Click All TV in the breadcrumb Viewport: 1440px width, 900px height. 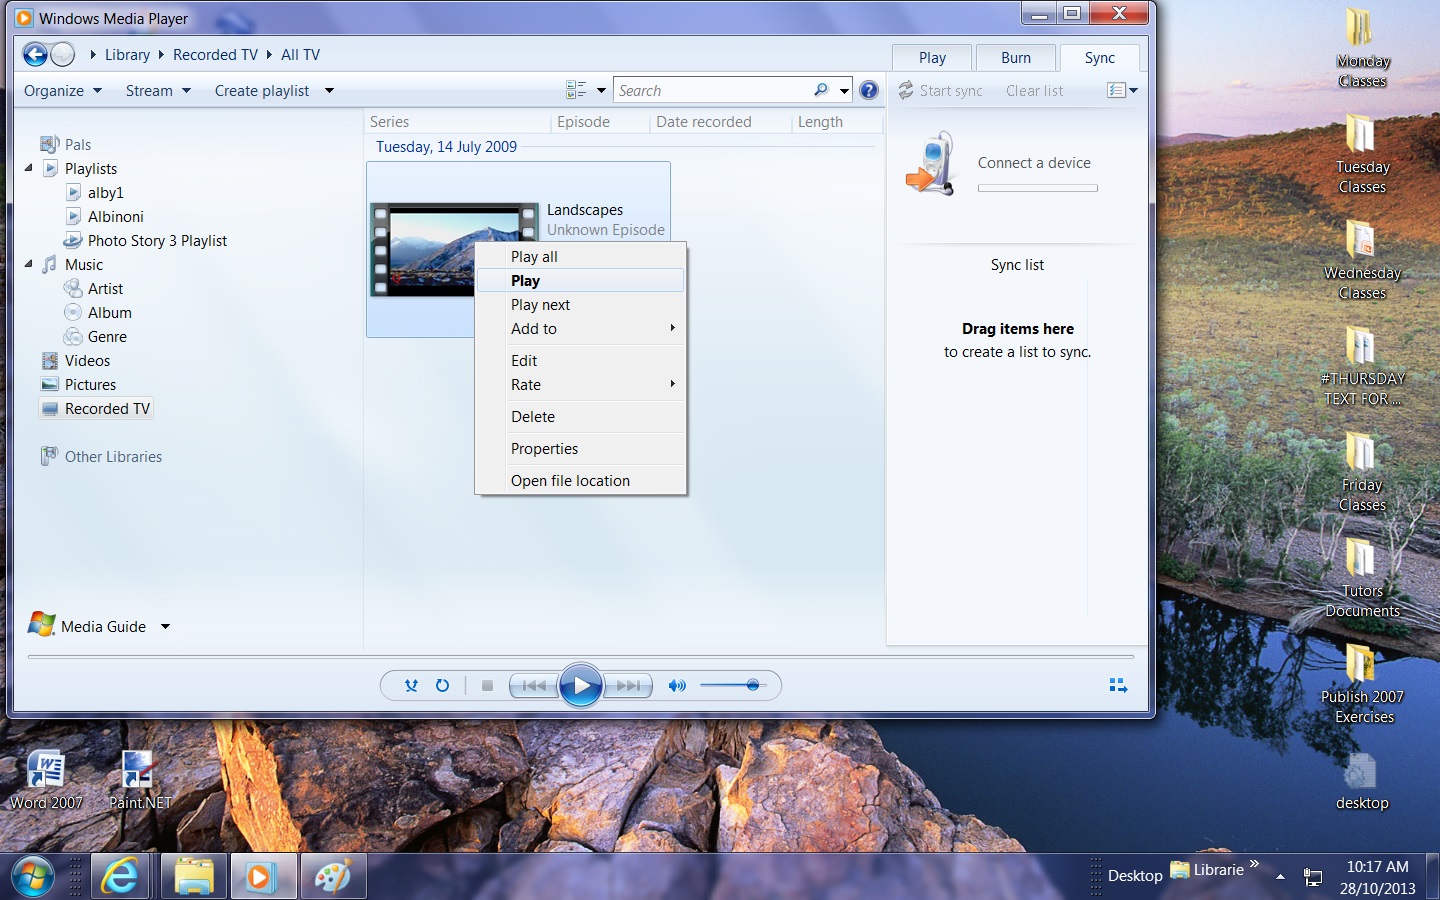tap(300, 55)
